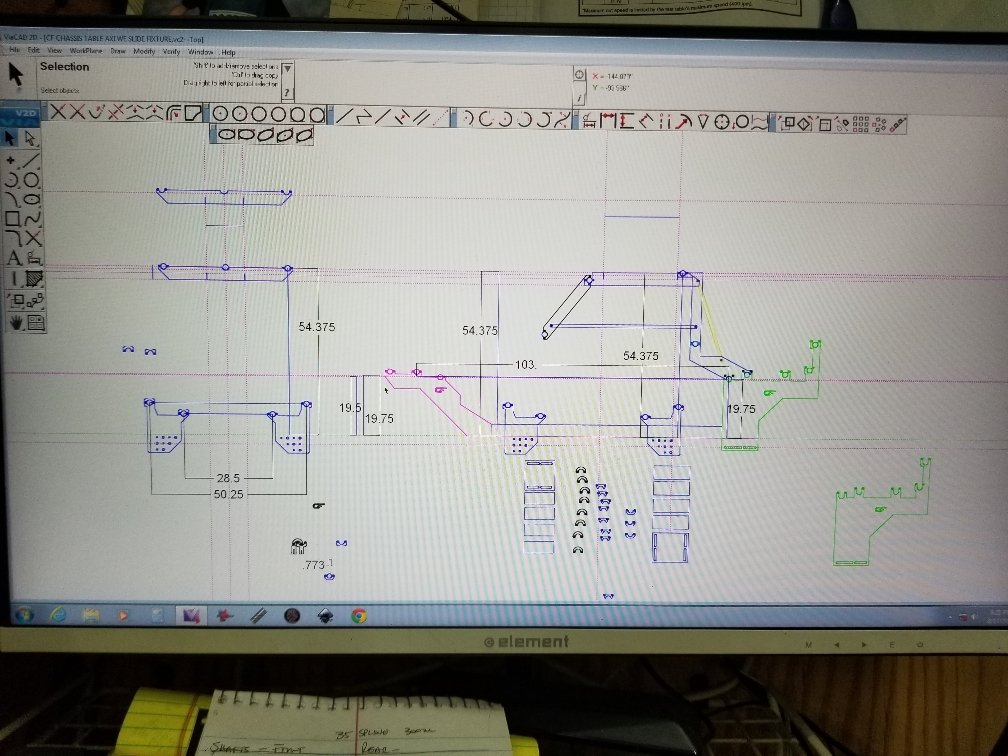Choose the Pan hand tool
This screenshot has height=756, width=1008.
[x=15, y=321]
